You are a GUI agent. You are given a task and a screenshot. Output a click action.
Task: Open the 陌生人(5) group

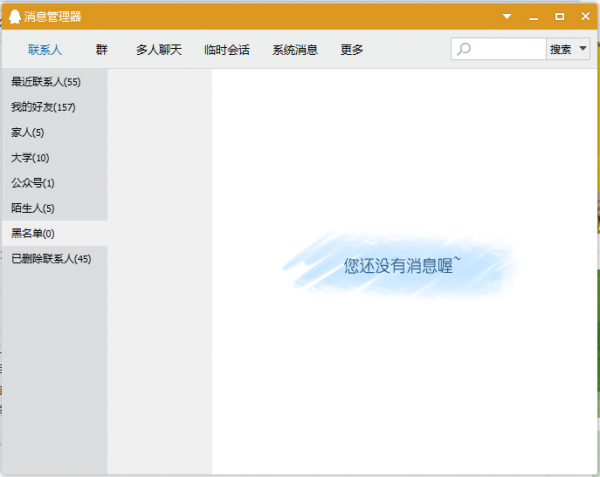[33, 208]
